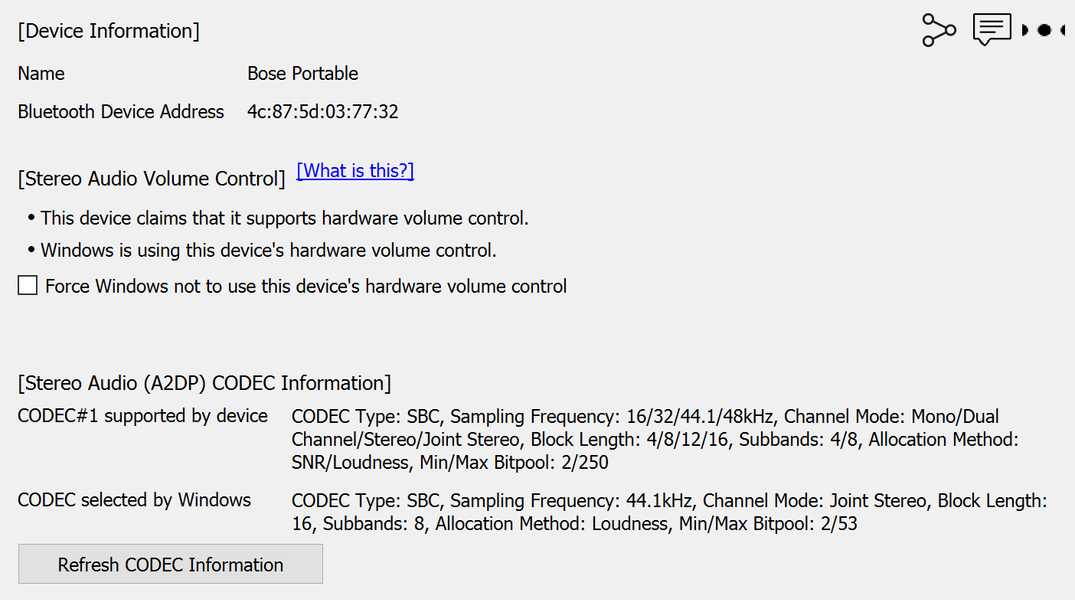Click the "Windows is using" hardware volume text
The image size is (1075, 600).
click(268, 250)
